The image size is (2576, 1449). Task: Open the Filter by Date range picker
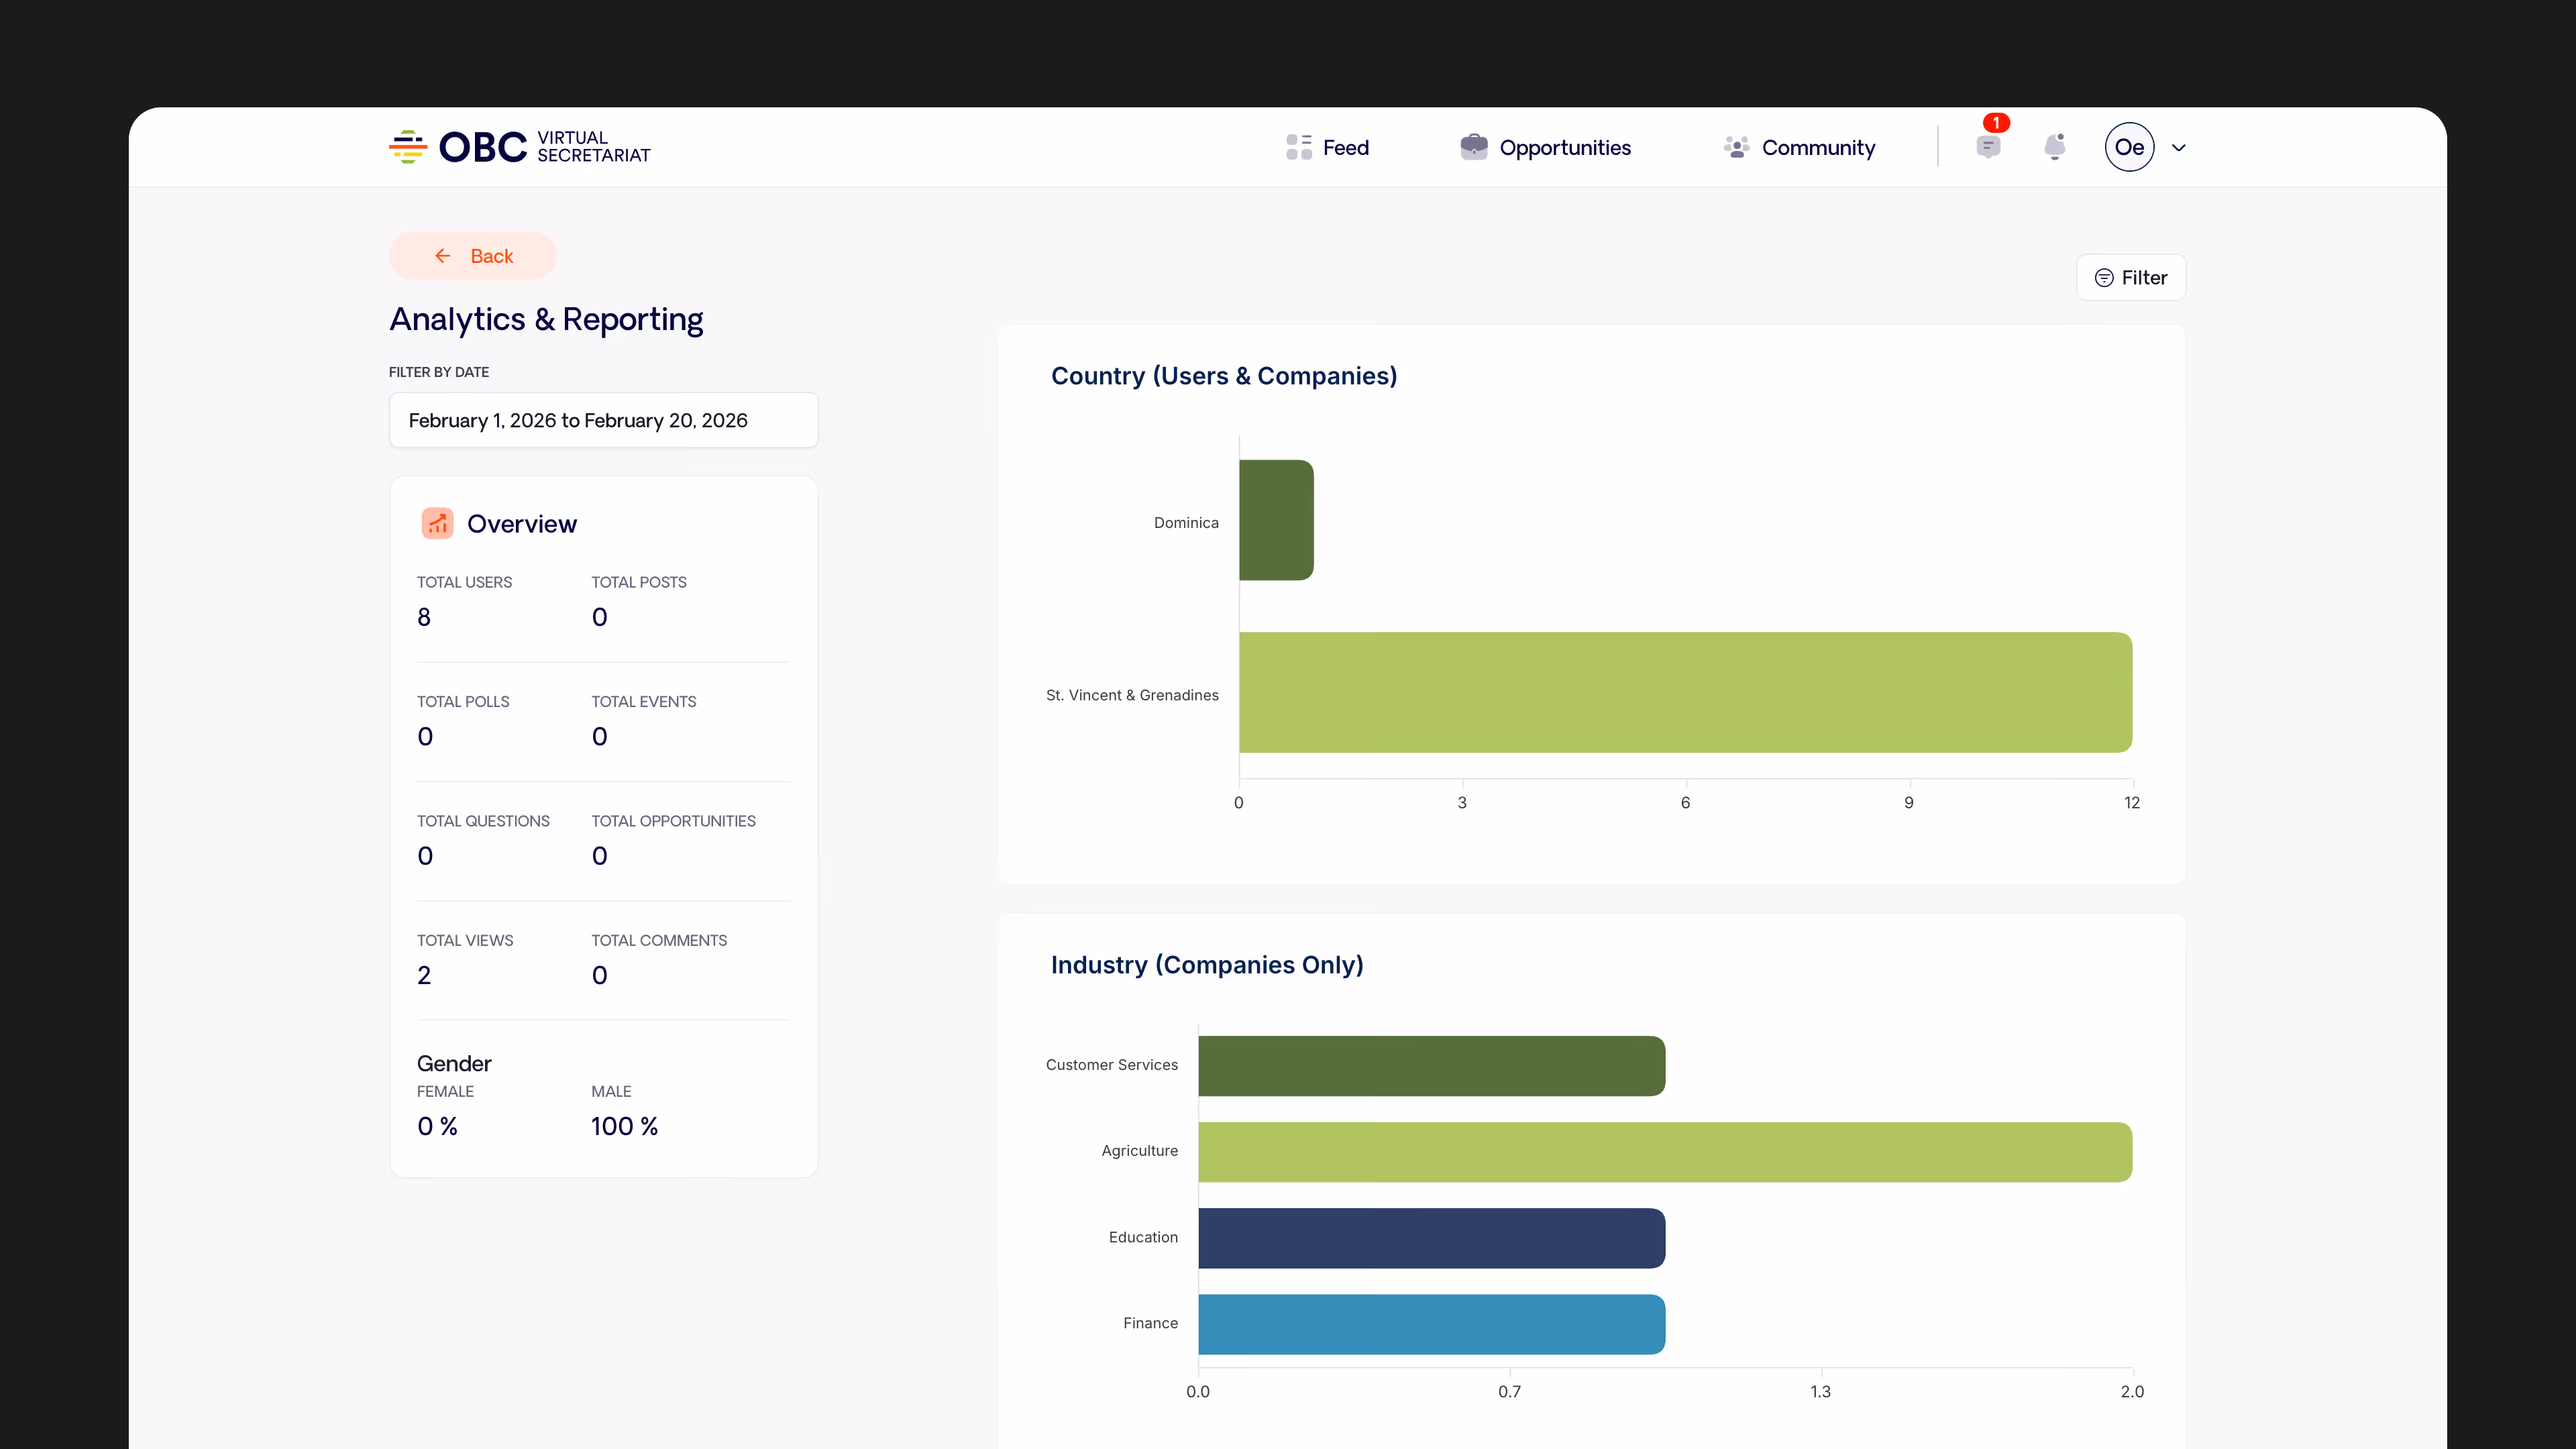[x=603, y=420]
